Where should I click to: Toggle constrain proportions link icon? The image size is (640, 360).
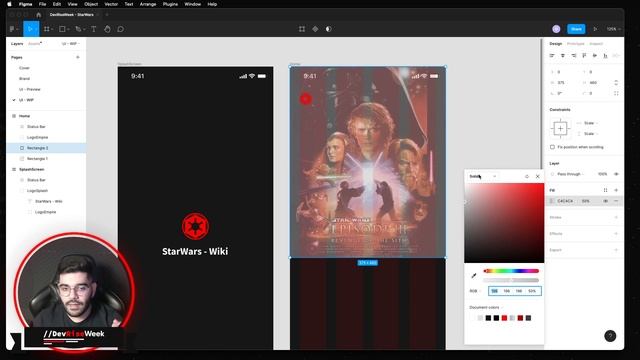coord(616,82)
